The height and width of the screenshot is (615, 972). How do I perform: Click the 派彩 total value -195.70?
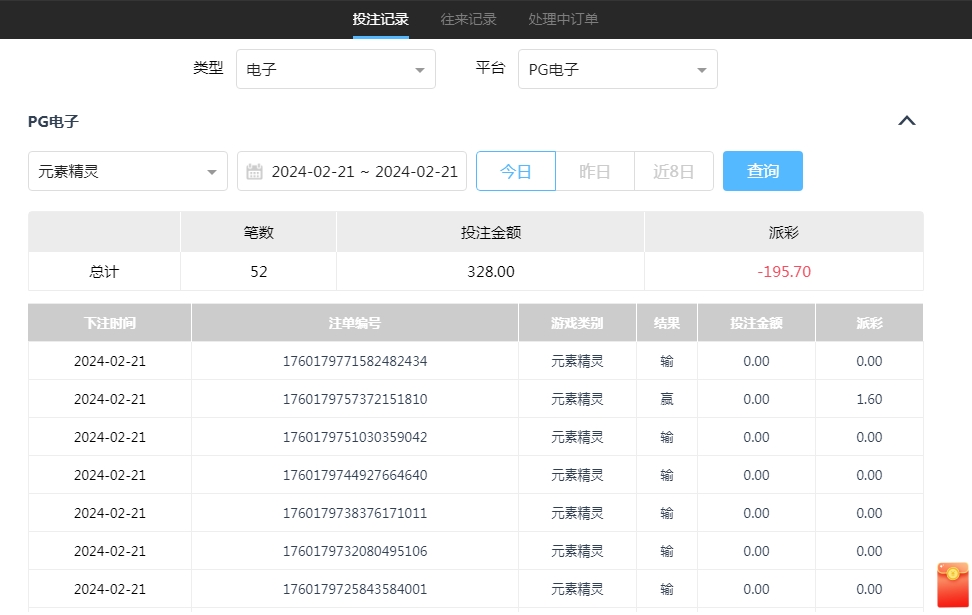pyautogui.click(x=783, y=271)
